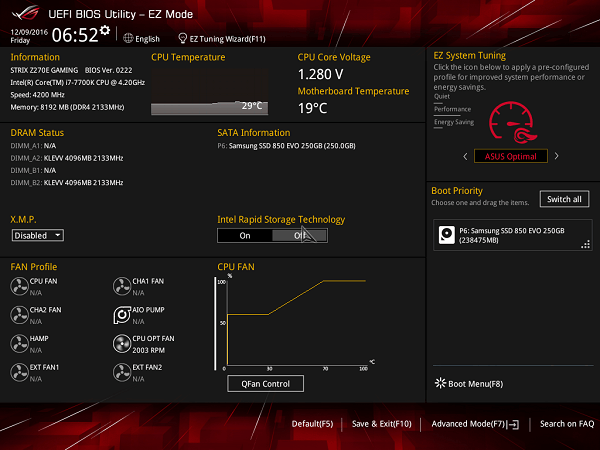This screenshot has width=600, height=450.
Task: Click the Intel Core i7-7700K CPU line
Action: (78, 82)
